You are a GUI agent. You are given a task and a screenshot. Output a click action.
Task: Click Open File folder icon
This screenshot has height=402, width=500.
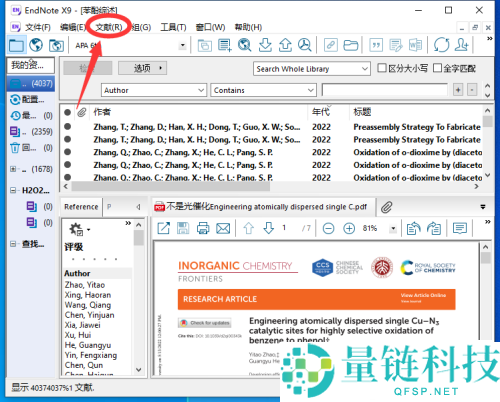pyautogui.click(x=351, y=45)
